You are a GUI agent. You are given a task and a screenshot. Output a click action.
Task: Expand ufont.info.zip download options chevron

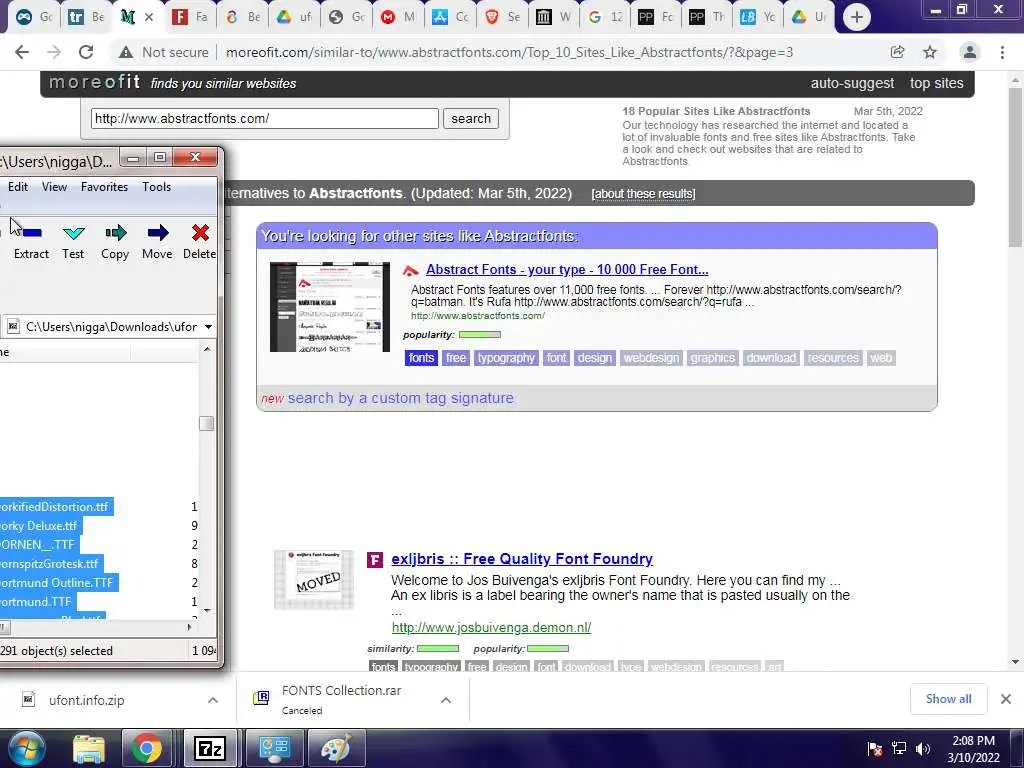pos(213,700)
